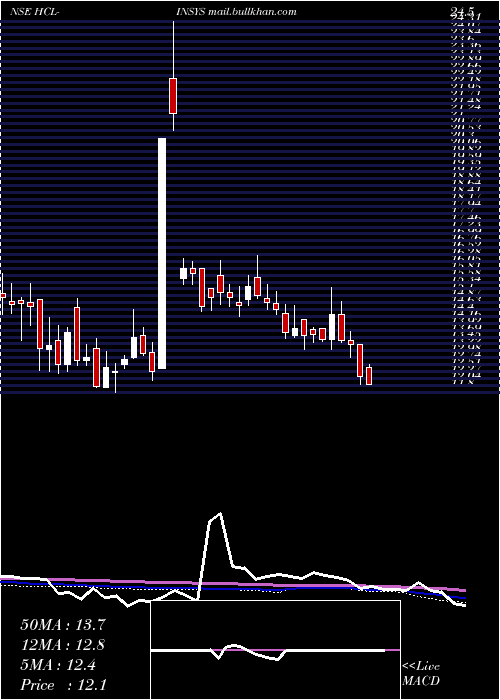This screenshot has height=700, width=500.
Task: Click the red candlestick at the chart peak
Action: point(173,96)
